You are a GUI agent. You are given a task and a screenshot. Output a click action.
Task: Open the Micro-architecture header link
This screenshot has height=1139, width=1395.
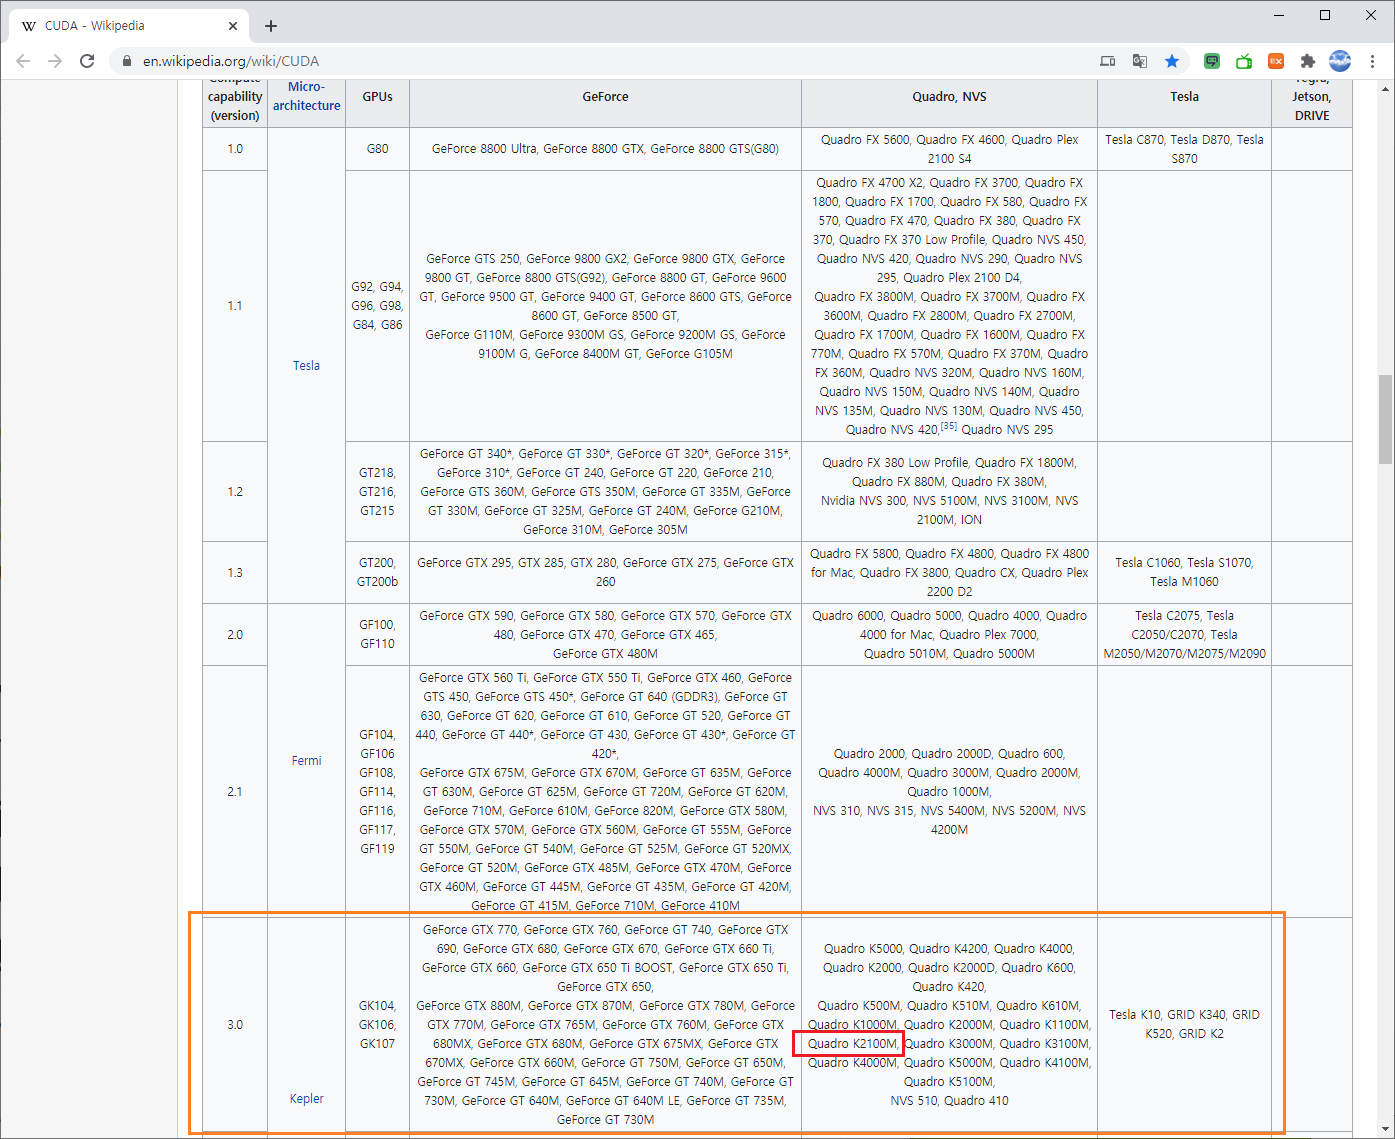coord(306,96)
